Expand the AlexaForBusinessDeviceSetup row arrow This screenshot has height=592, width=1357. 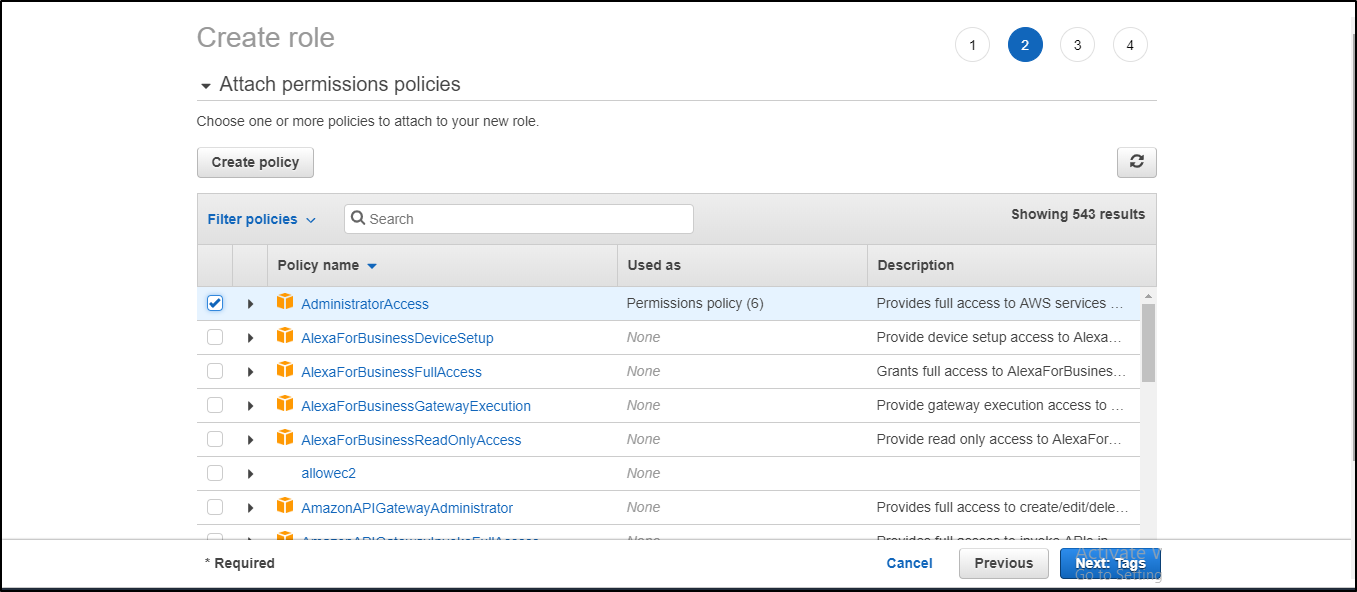(x=250, y=338)
